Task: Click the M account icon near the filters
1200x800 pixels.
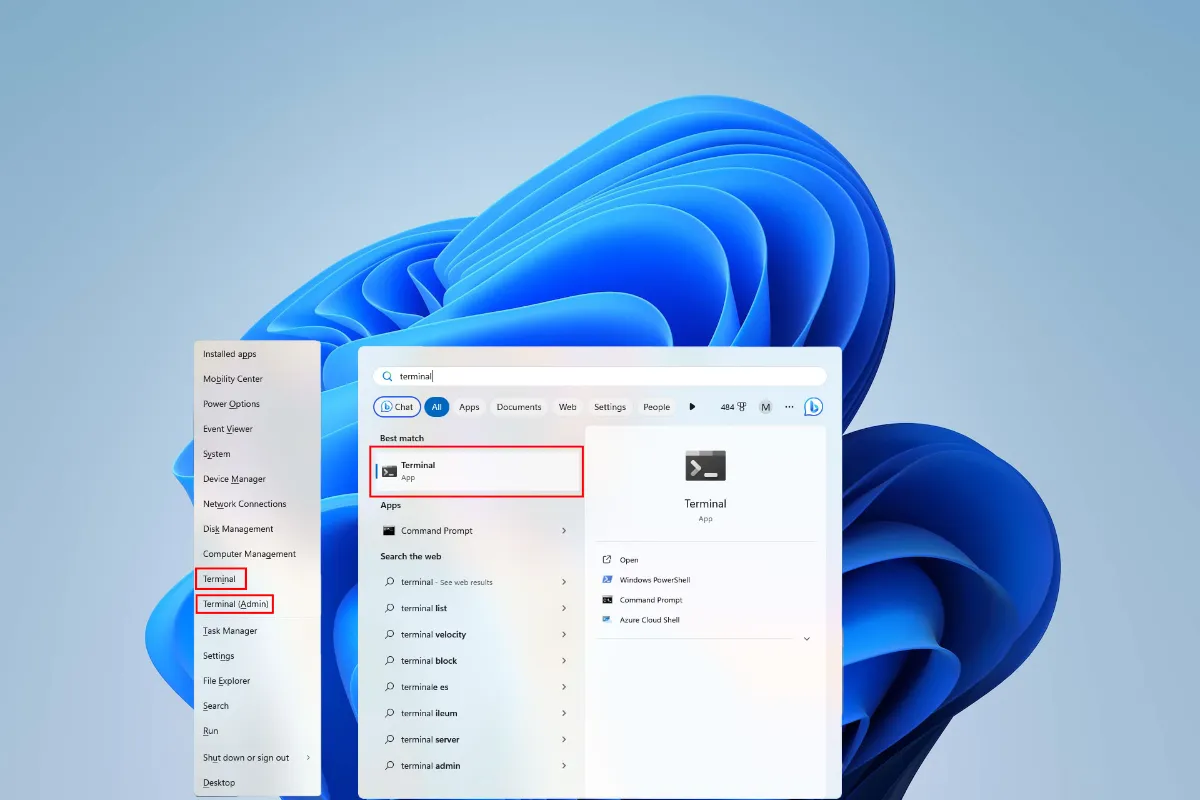Action: point(765,407)
